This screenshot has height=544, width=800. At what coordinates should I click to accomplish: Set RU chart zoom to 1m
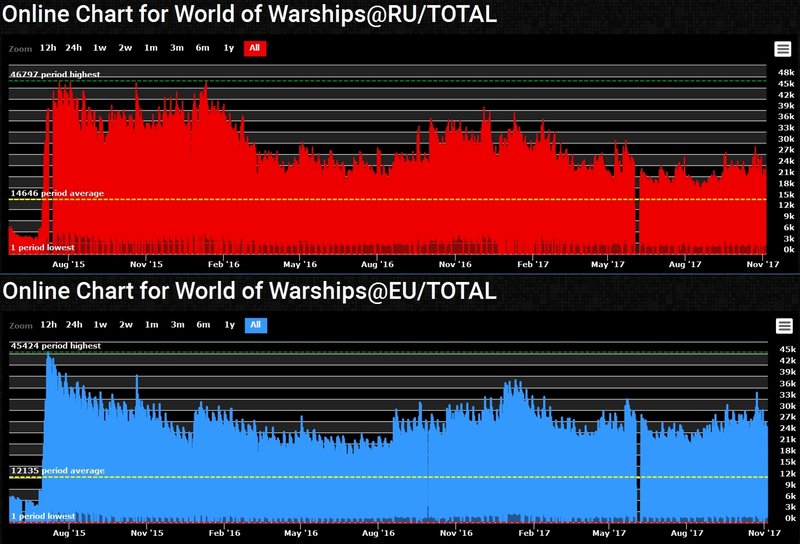tap(151, 48)
